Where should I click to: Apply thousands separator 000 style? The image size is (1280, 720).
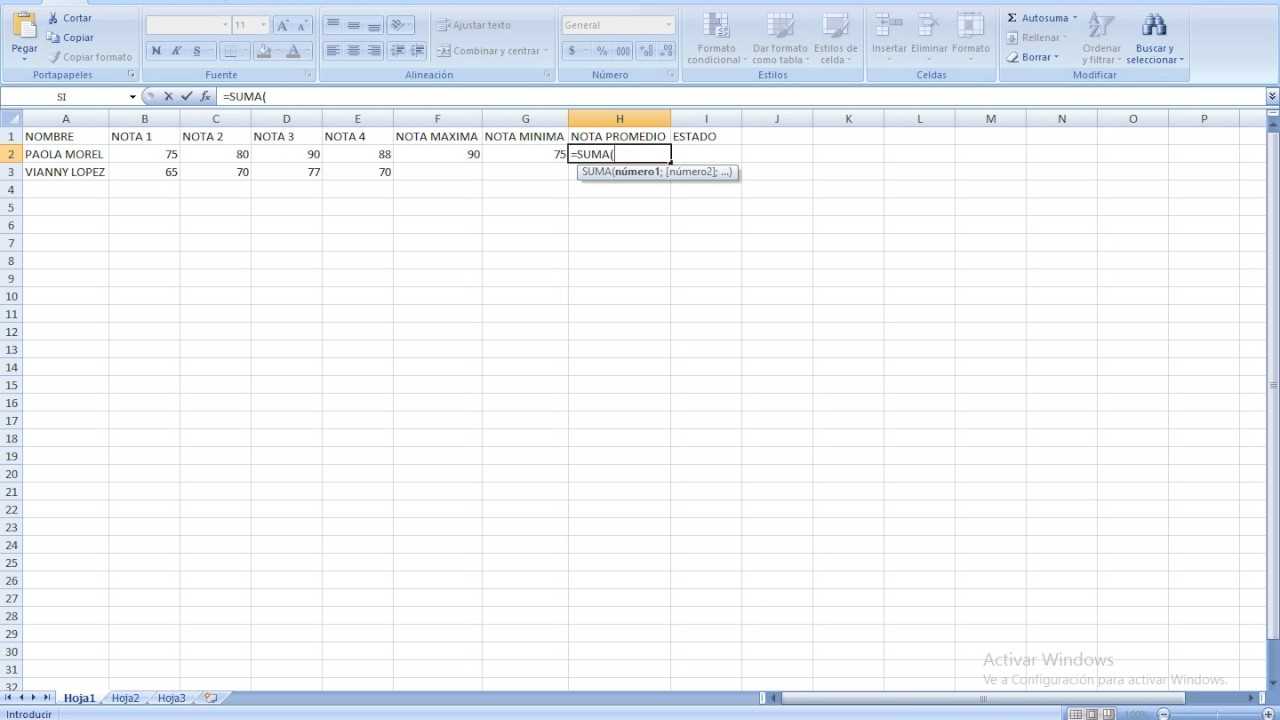tap(623, 51)
